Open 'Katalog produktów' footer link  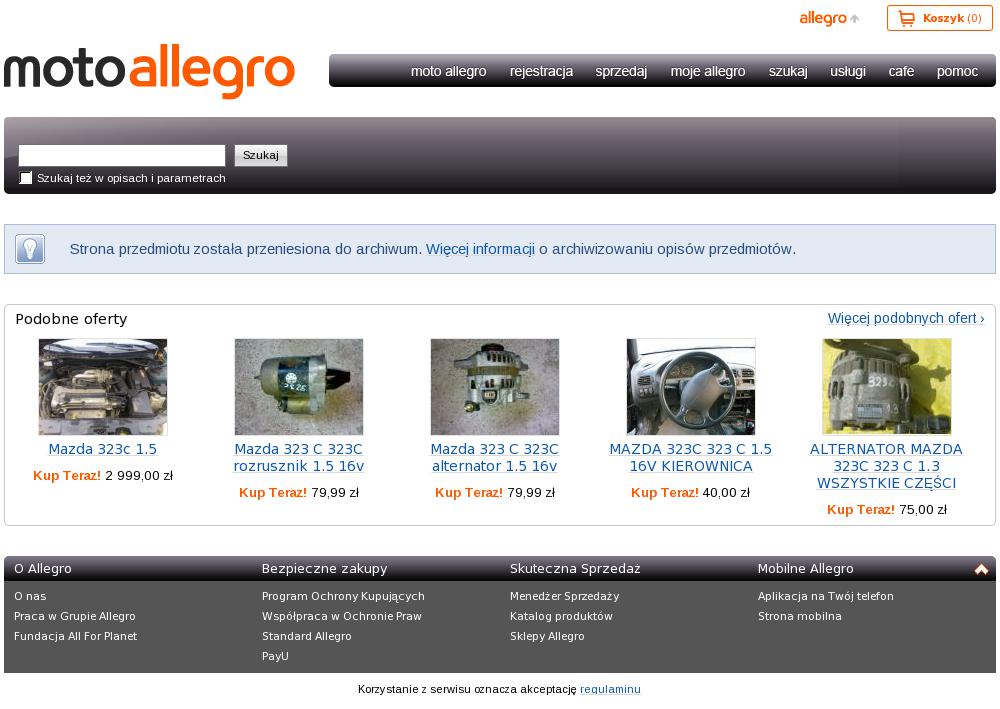(x=561, y=617)
